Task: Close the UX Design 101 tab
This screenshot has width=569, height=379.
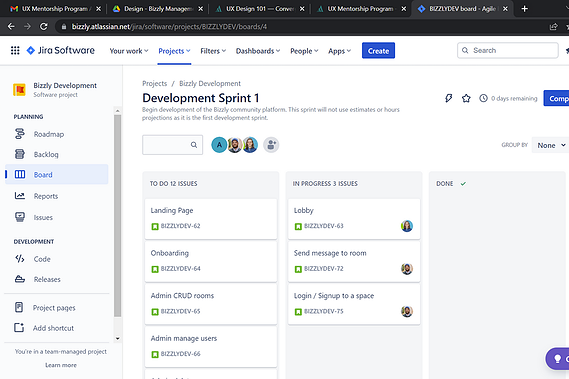Action: (x=302, y=9)
